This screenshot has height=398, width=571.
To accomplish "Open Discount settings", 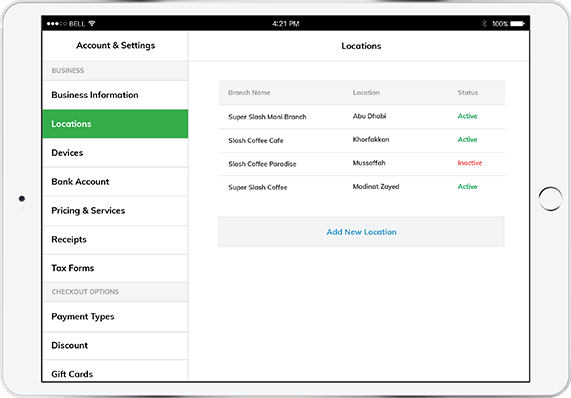I will pyautogui.click(x=115, y=345).
